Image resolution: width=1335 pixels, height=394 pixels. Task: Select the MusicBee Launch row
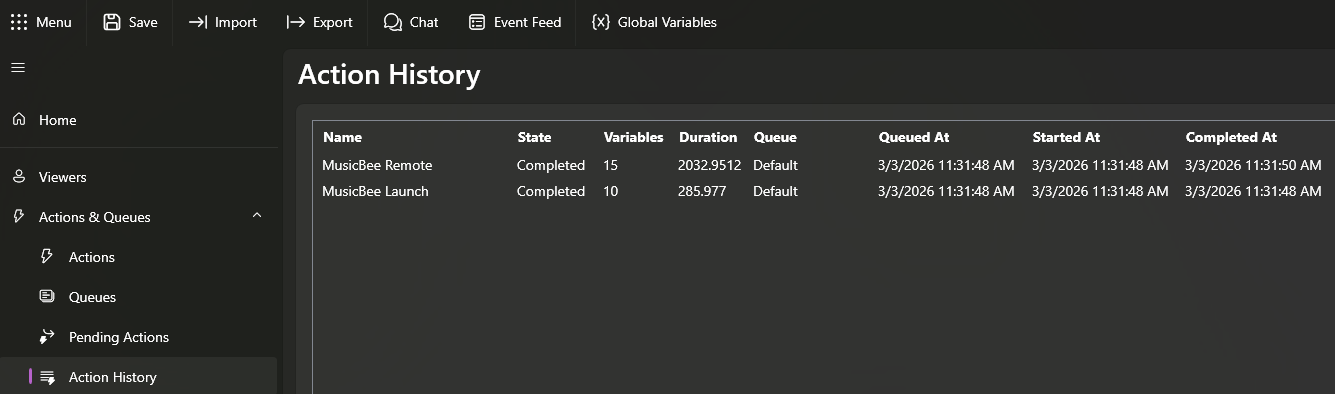tap(823, 191)
